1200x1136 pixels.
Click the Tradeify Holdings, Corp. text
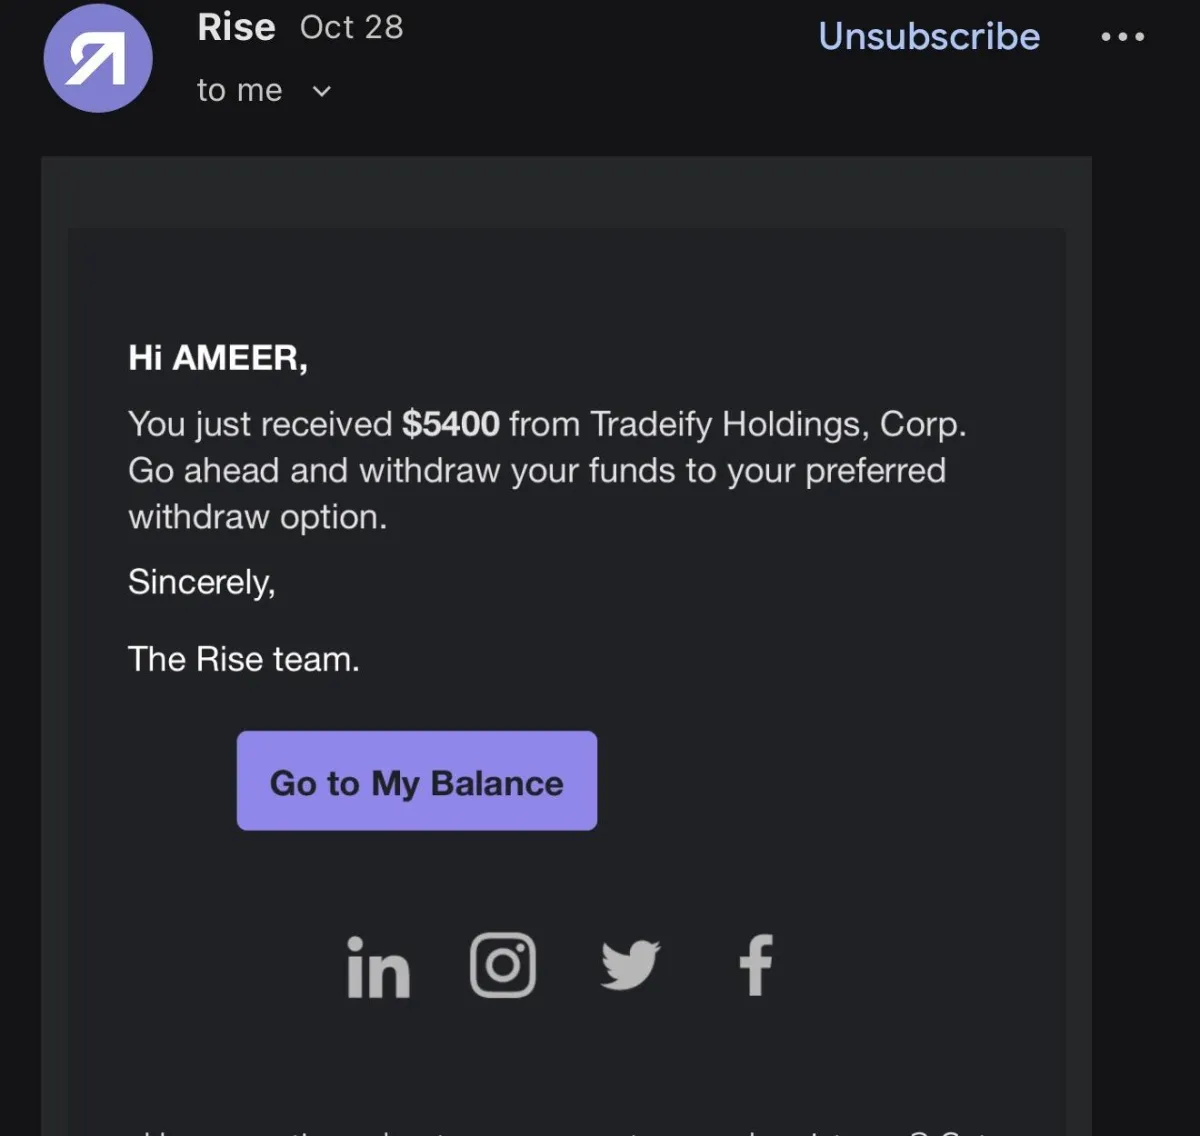(778, 424)
